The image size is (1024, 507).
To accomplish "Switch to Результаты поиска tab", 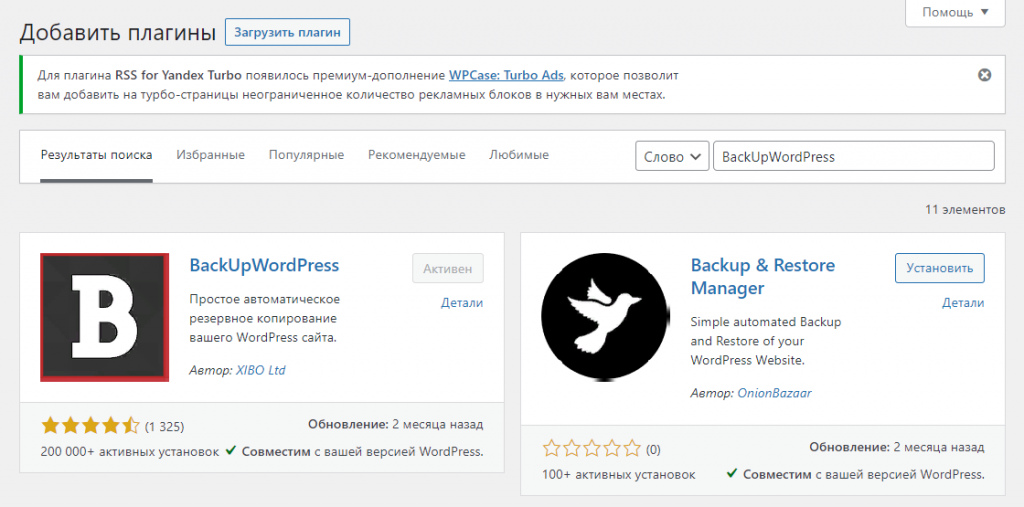I will coord(97,155).
